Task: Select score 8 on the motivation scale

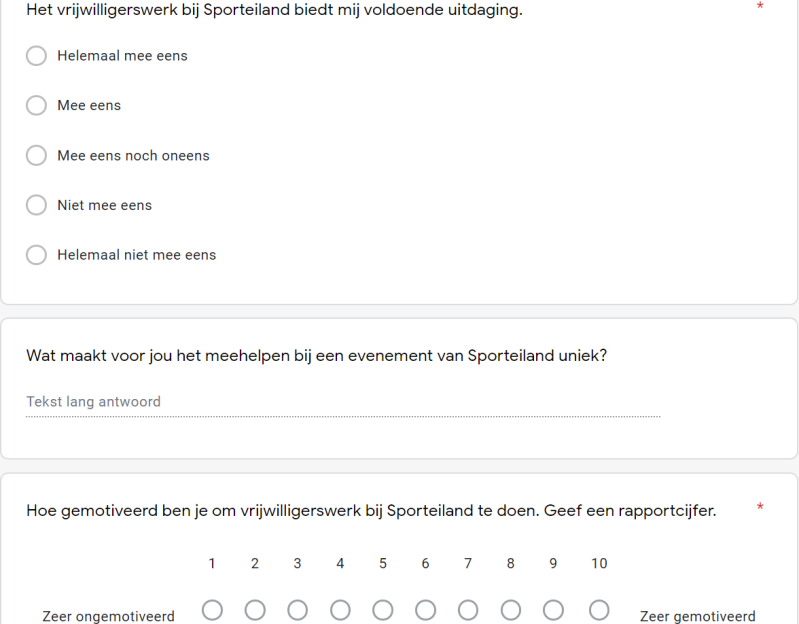Action: pyautogui.click(x=511, y=610)
